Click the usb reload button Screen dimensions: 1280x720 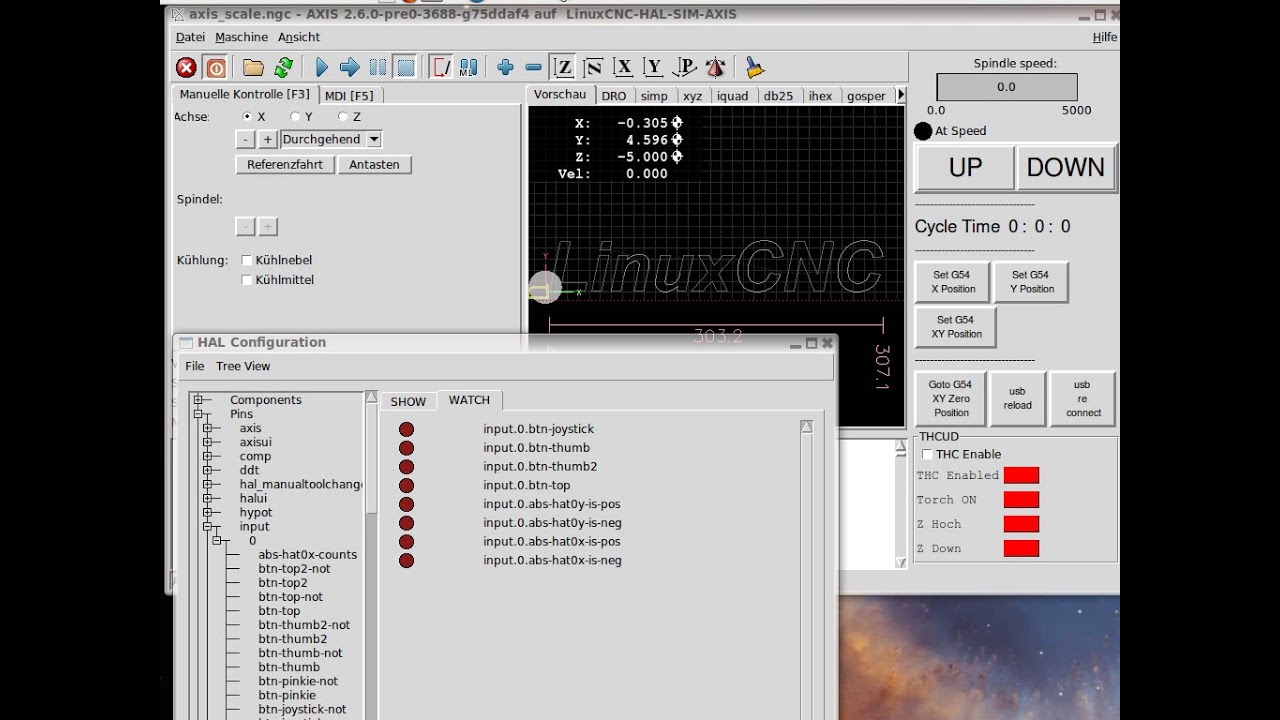click(1017, 398)
